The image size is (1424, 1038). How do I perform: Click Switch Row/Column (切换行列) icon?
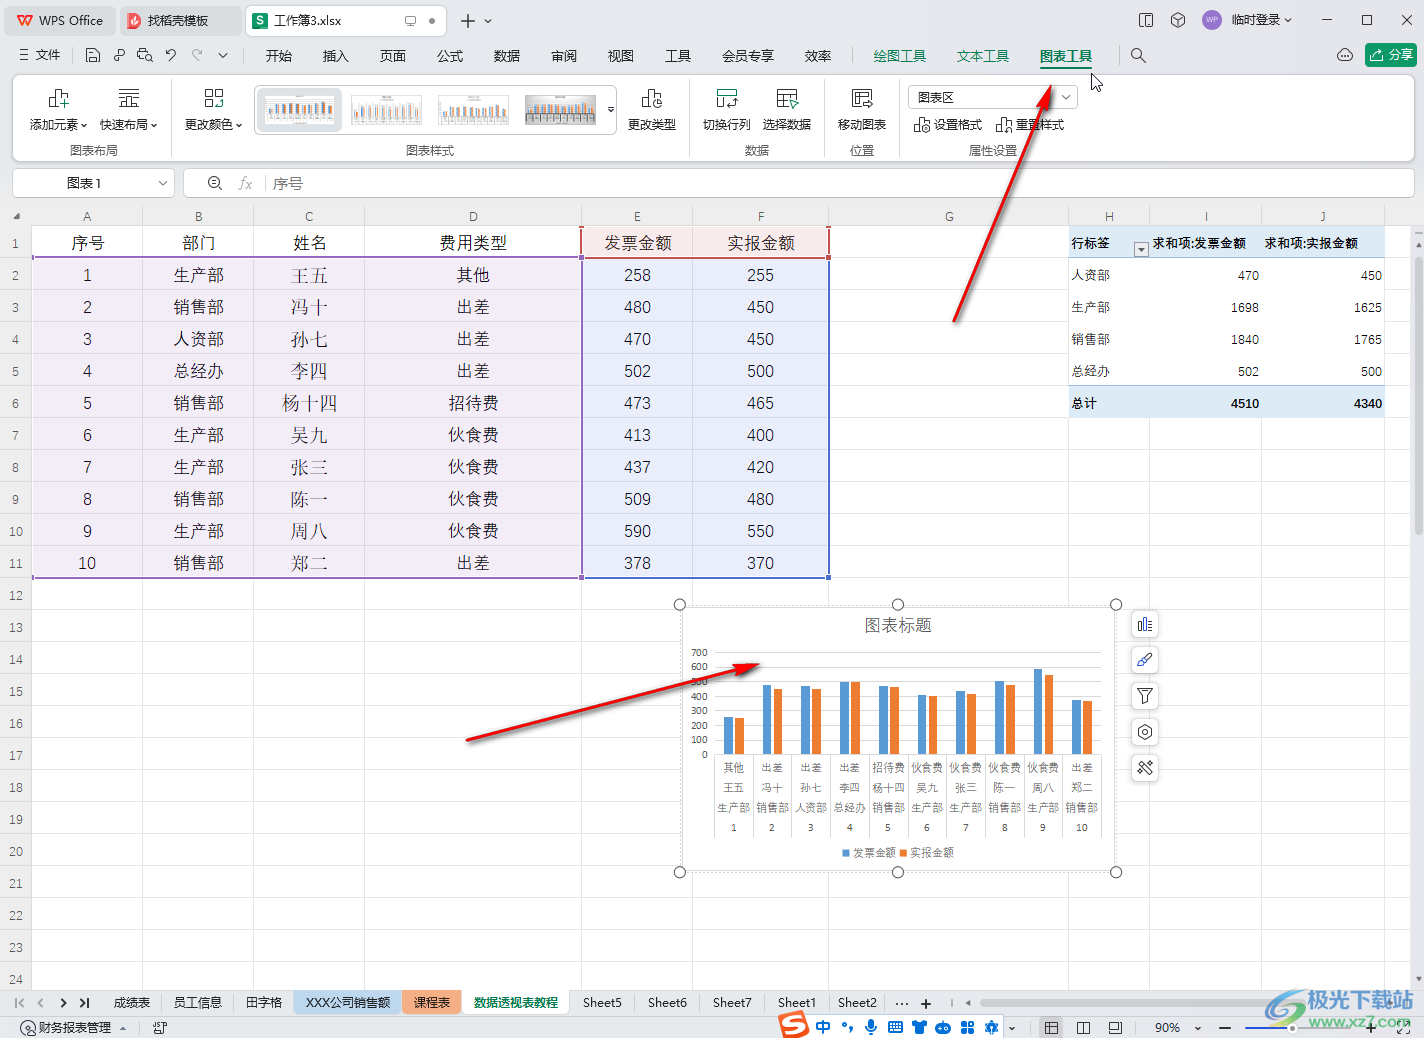[727, 110]
